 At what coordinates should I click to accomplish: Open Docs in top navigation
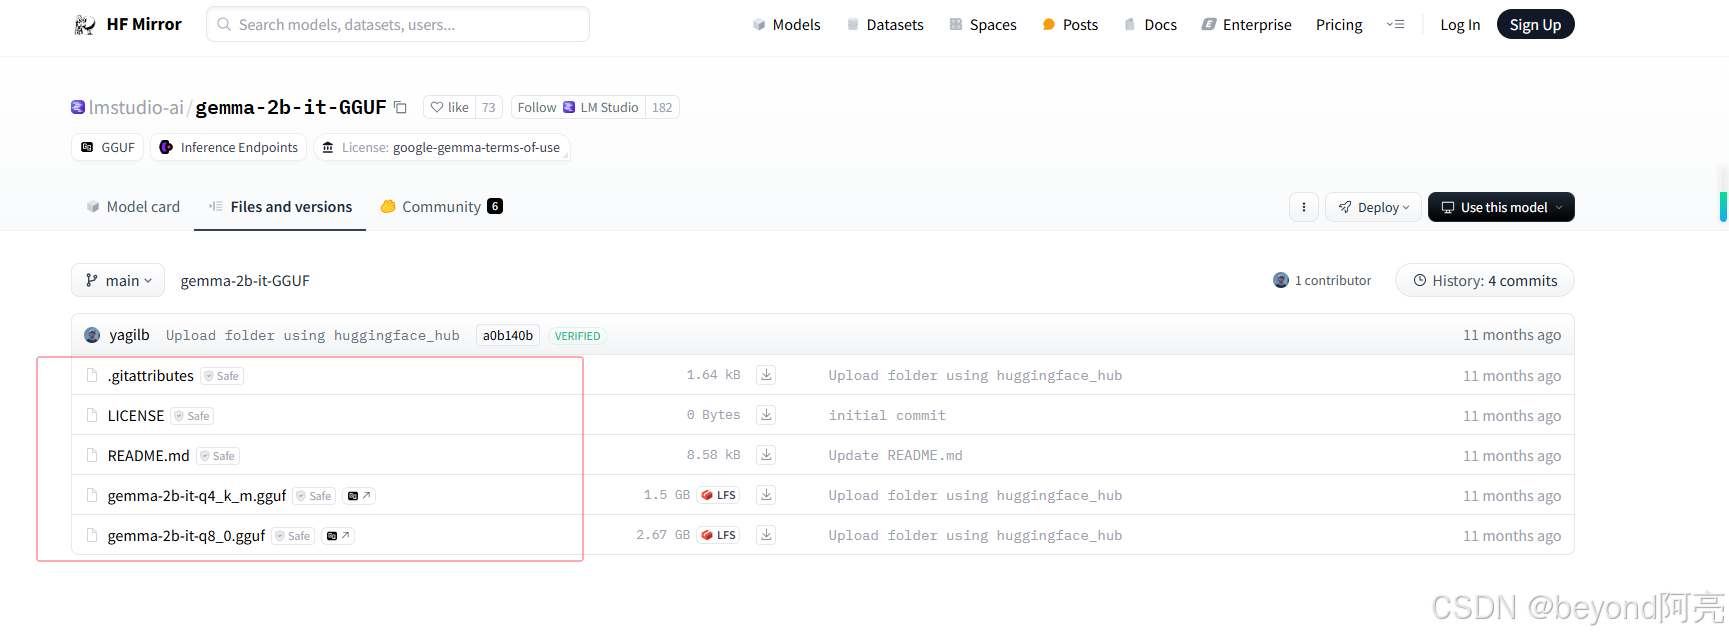(1150, 25)
